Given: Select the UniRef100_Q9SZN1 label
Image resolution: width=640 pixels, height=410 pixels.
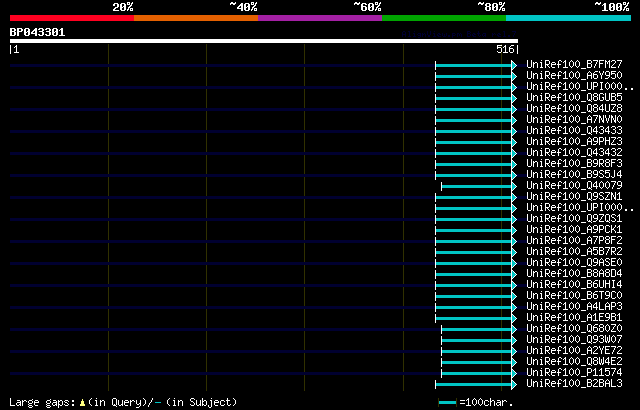Looking at the screenshot, I should click(574, 197).
